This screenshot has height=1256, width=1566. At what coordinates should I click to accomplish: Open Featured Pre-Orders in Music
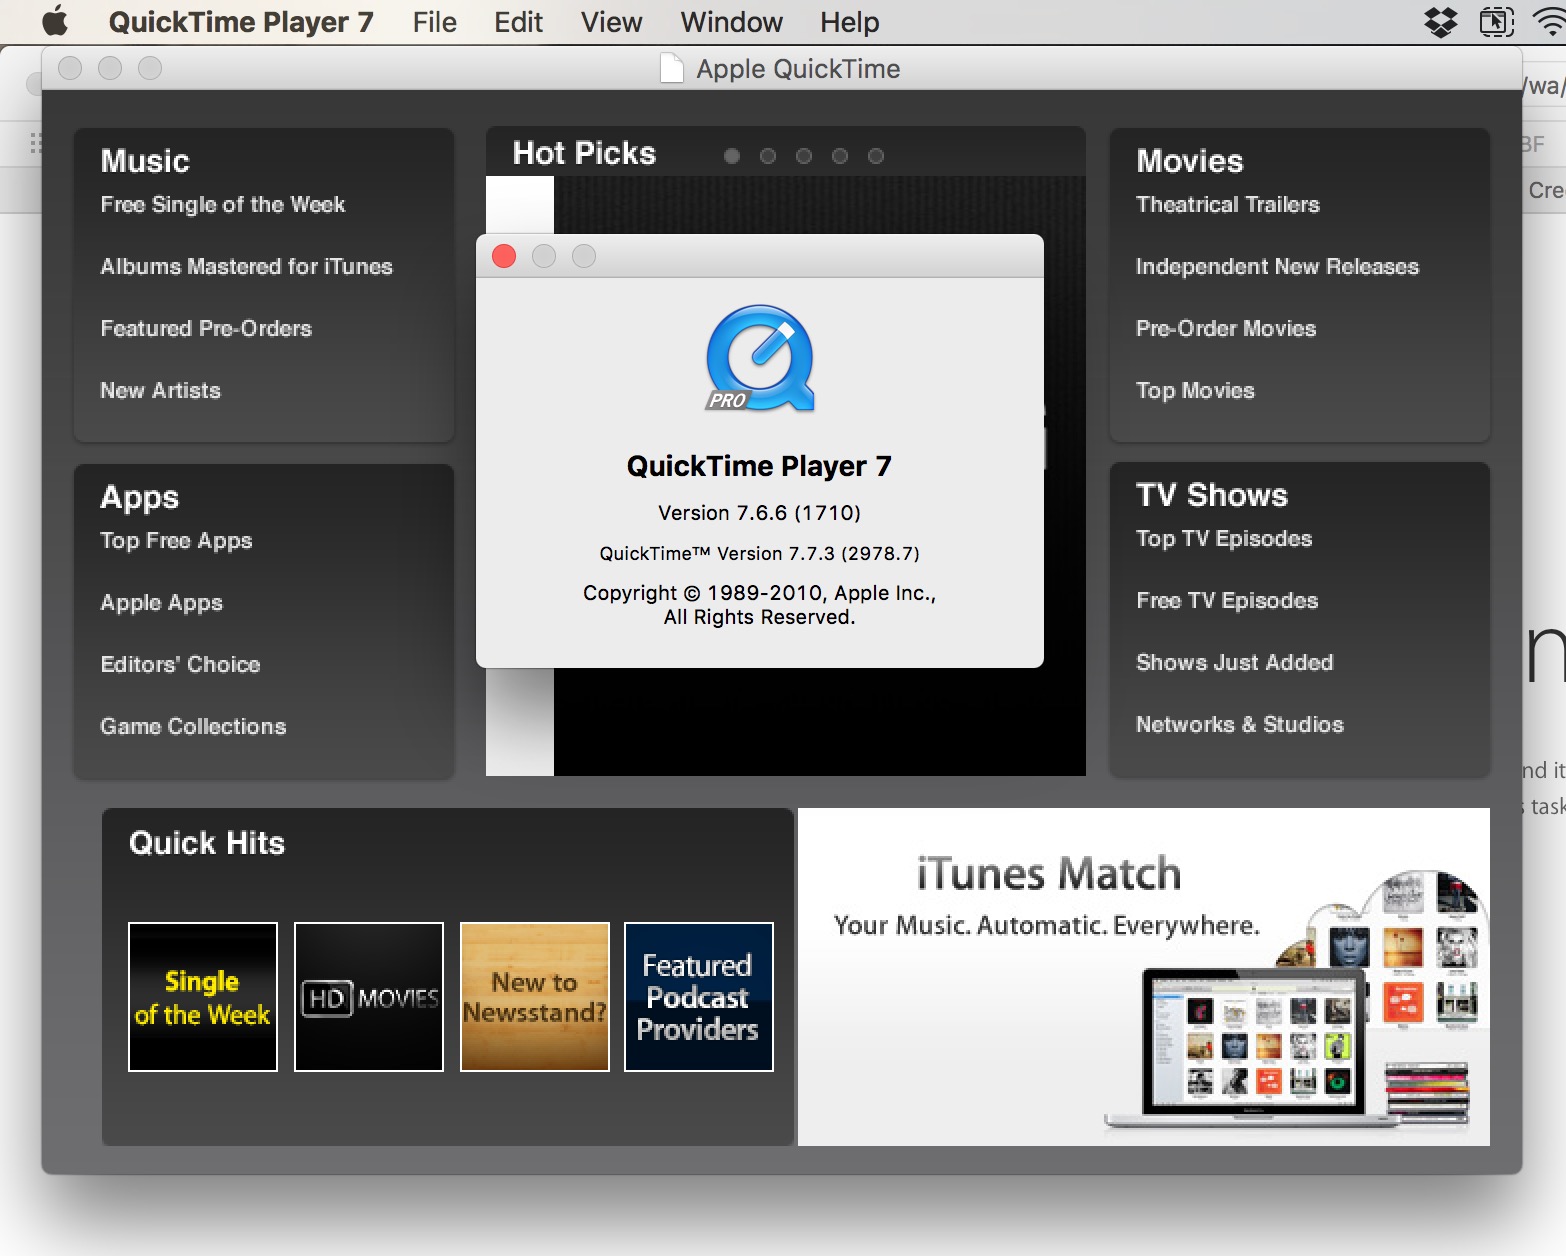coord(206,328)
